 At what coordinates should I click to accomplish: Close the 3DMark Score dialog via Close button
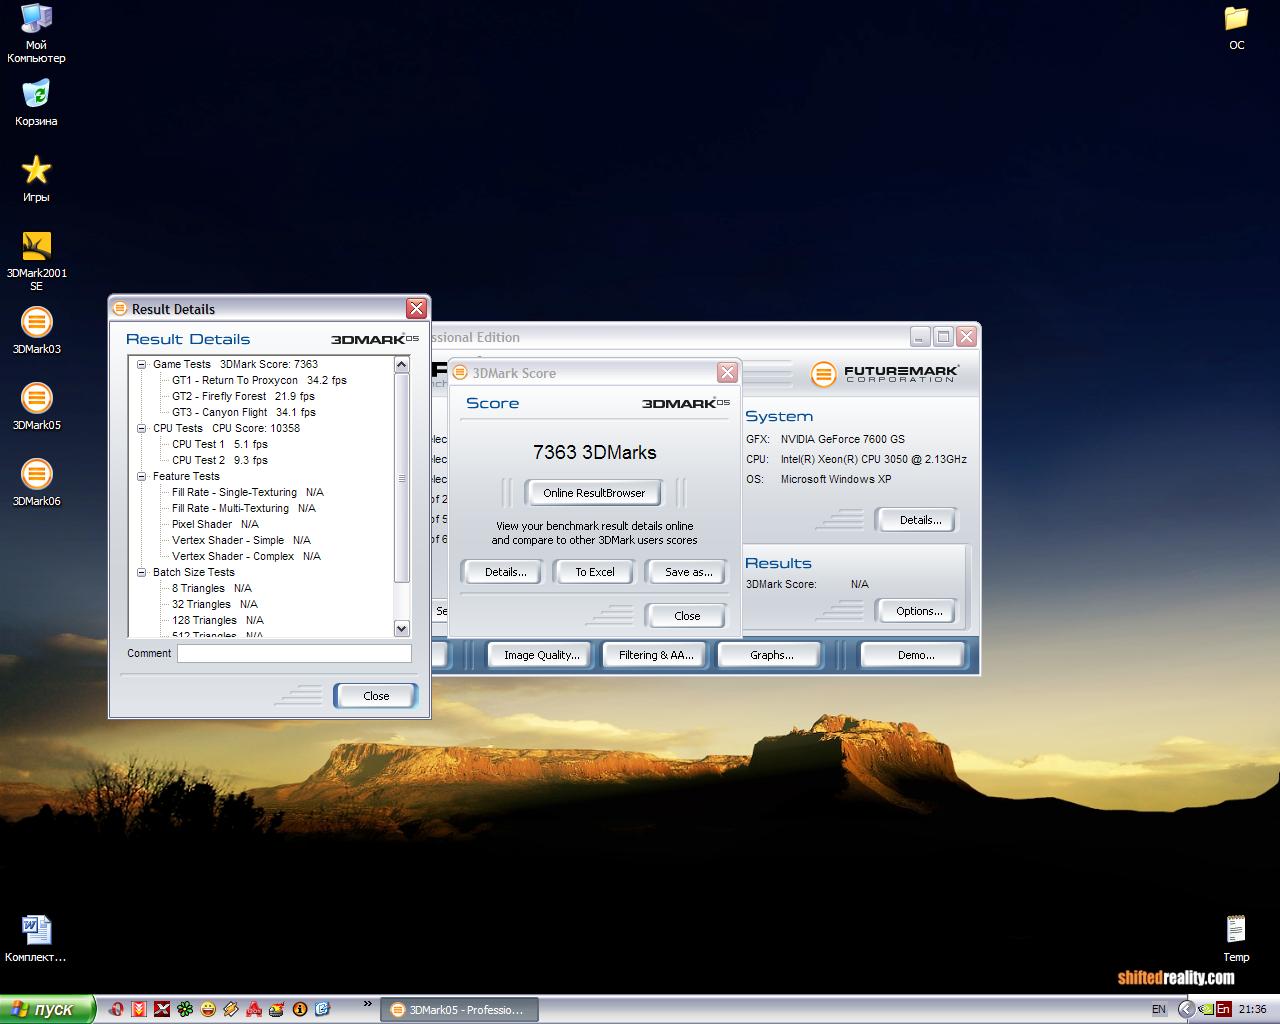687,616
